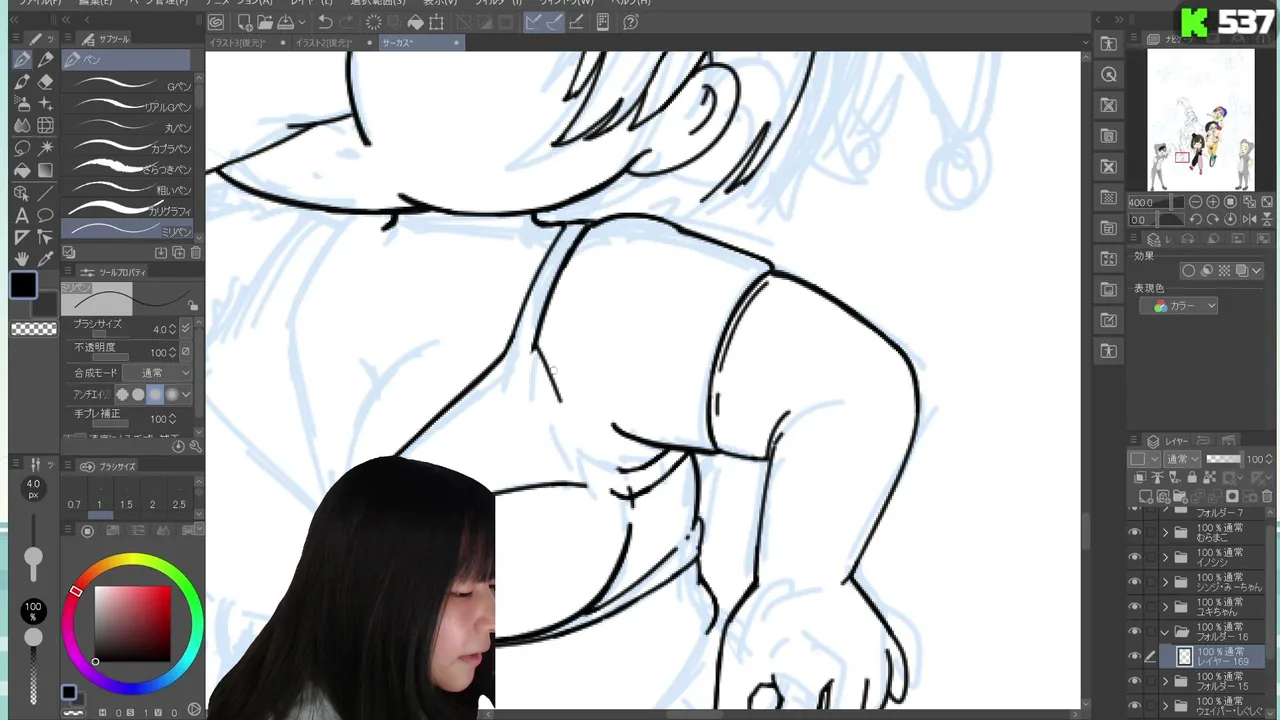Hide the むらまこ folder layer

(x=1134, y=533)
